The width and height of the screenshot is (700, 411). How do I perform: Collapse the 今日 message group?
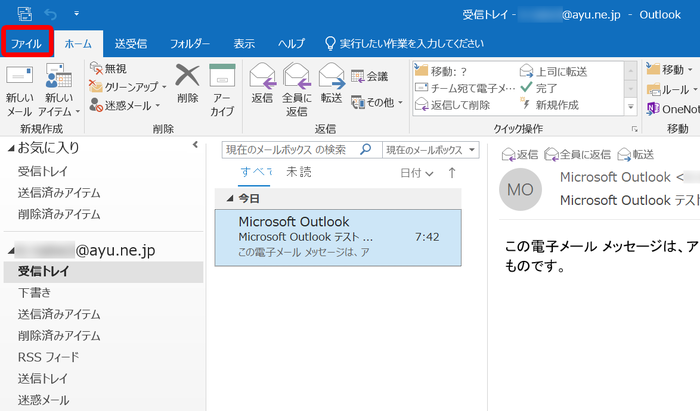[x=229, y=199]
